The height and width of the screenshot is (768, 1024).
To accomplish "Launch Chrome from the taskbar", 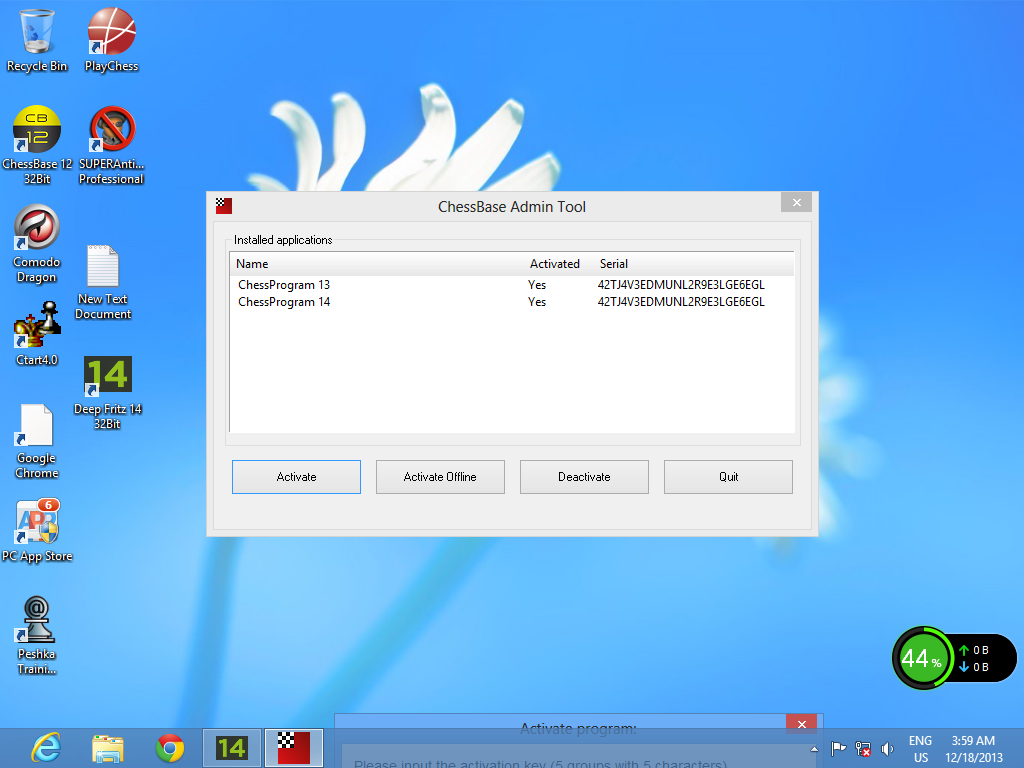I will pyautogui.click(x=170, y=748).
